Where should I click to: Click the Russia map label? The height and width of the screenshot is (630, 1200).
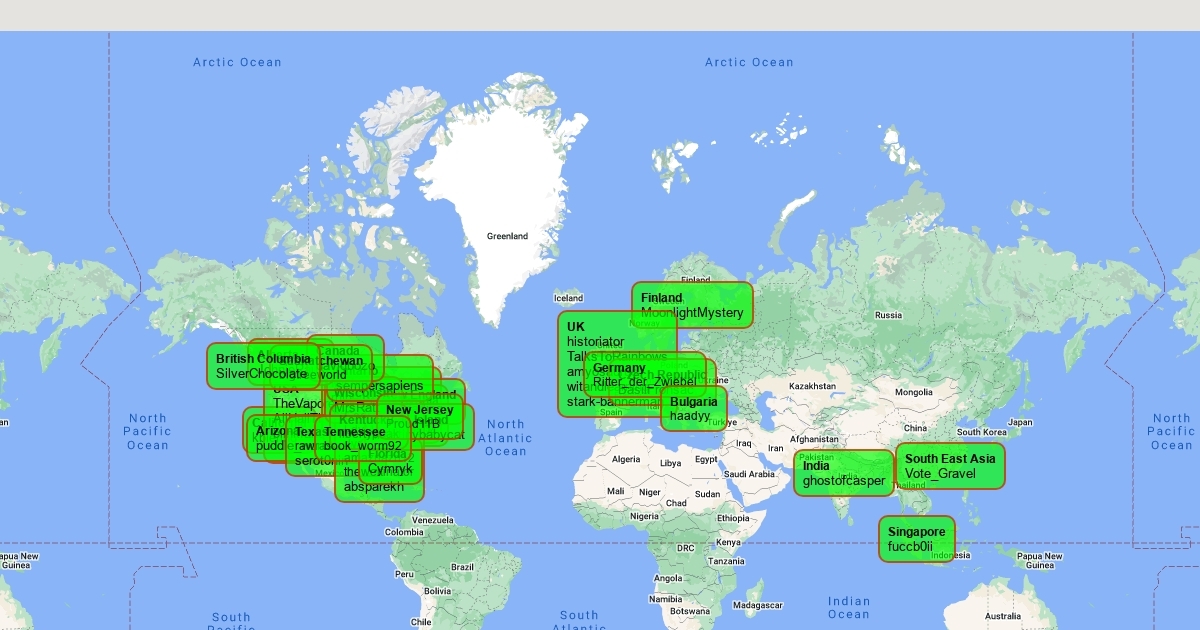coord(888,315)
